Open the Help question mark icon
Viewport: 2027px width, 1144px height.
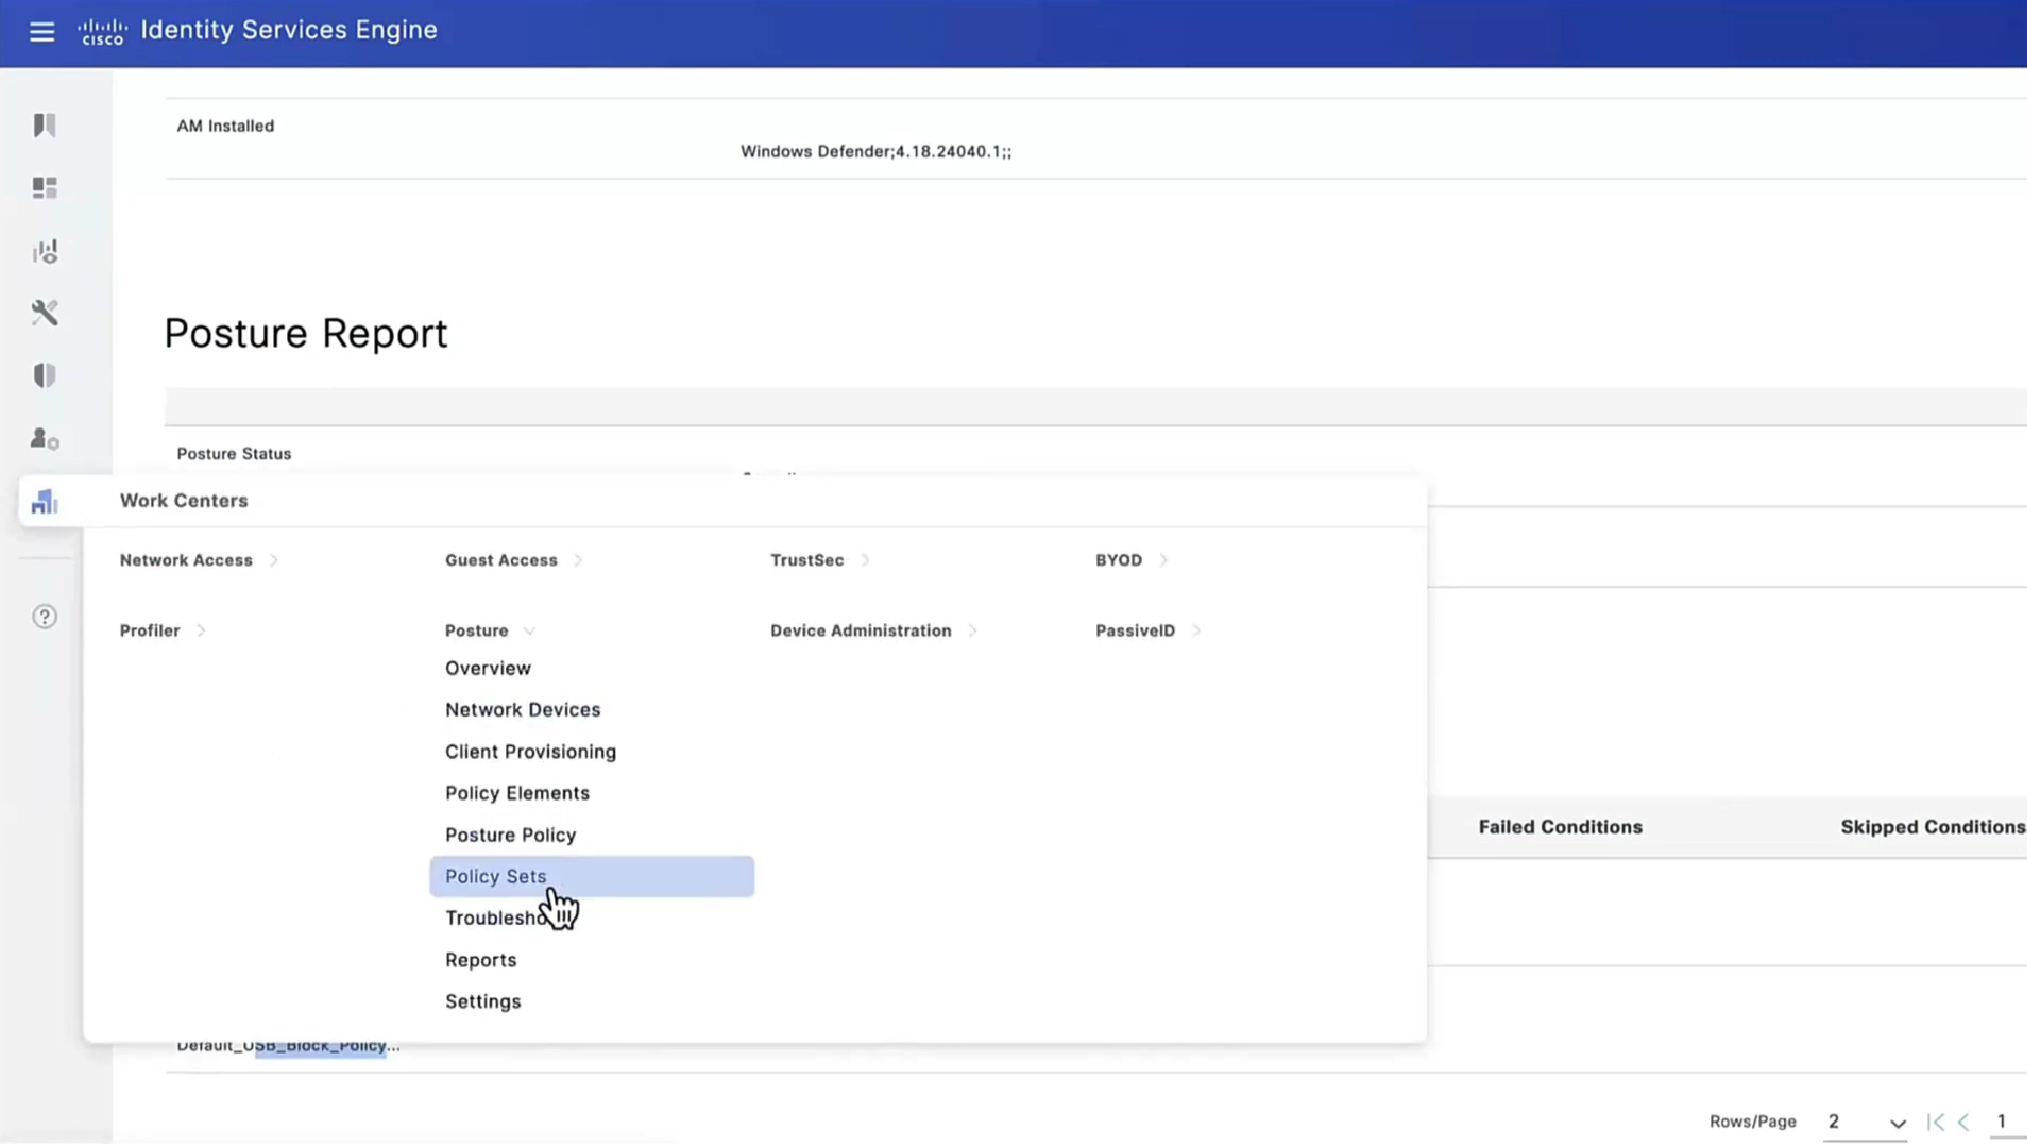click(44, 616)
